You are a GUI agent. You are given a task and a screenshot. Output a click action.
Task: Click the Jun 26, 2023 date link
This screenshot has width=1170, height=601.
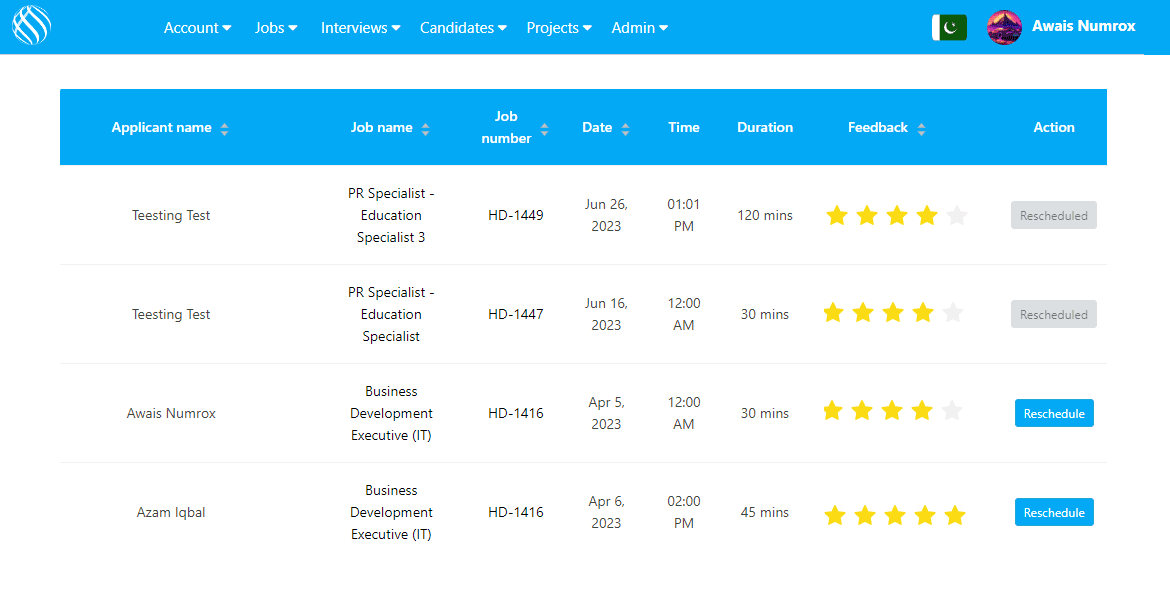pyautogui.click(x=606, y=214)
